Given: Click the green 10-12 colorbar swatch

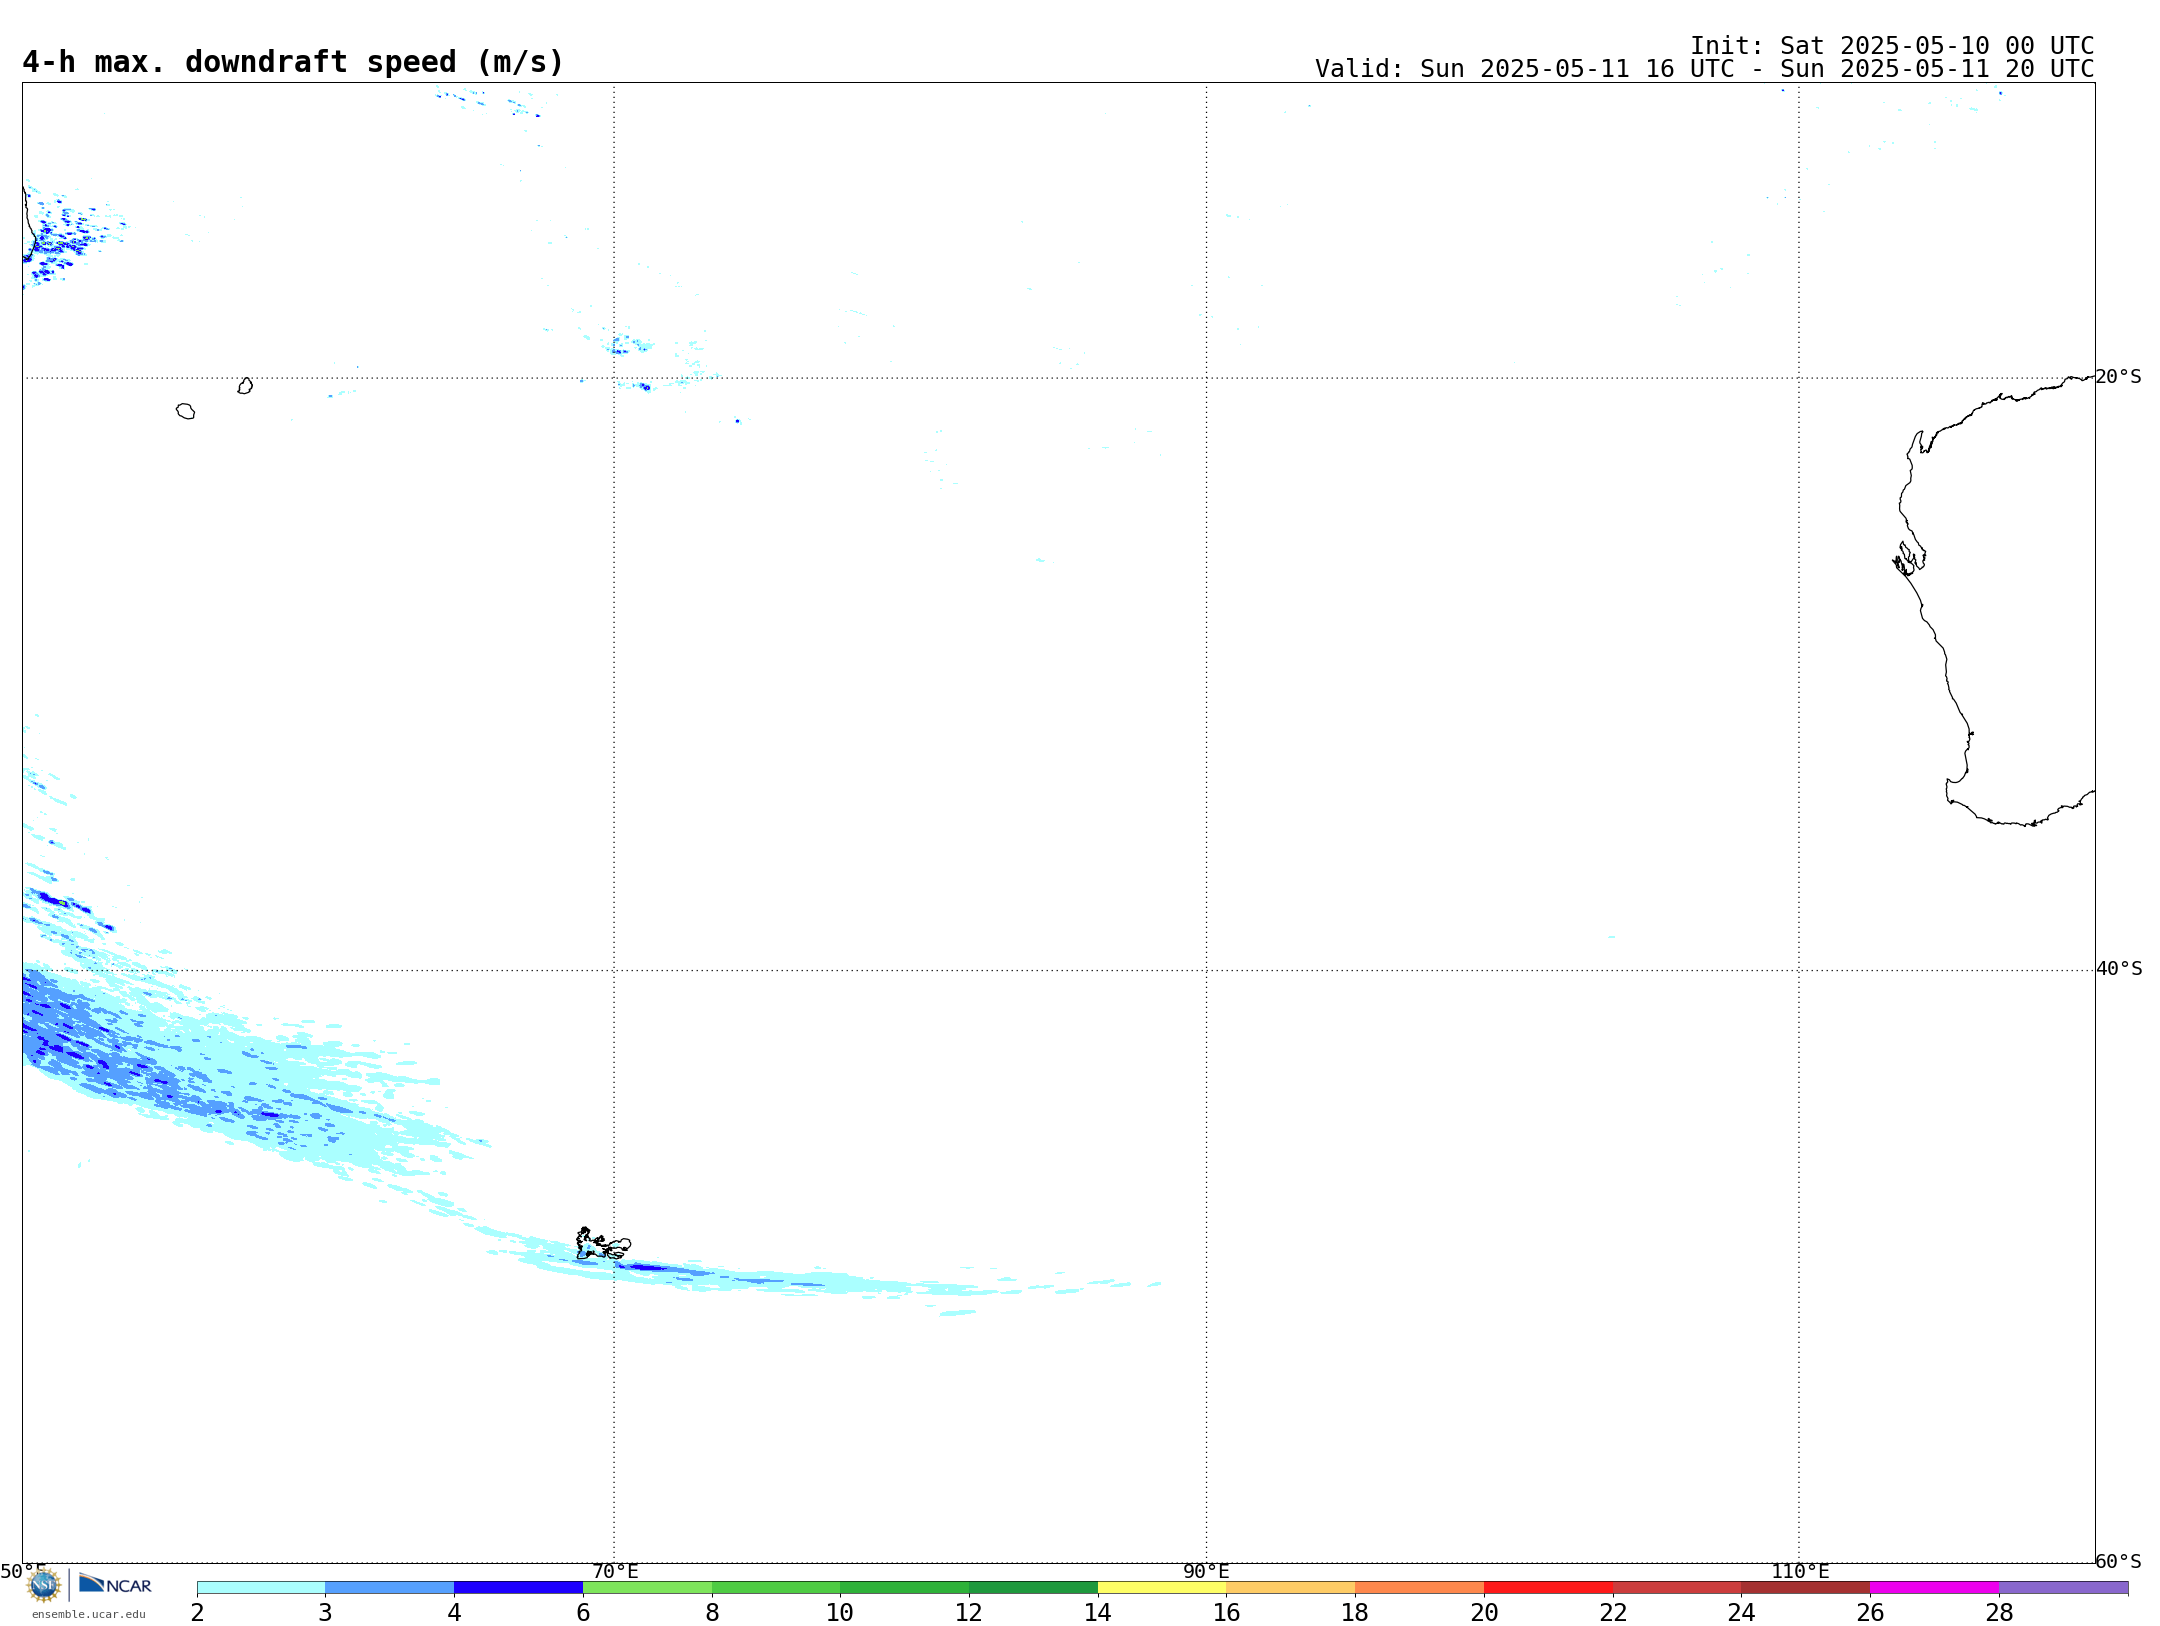Looking at the screenshot, I should (905, 1588).
